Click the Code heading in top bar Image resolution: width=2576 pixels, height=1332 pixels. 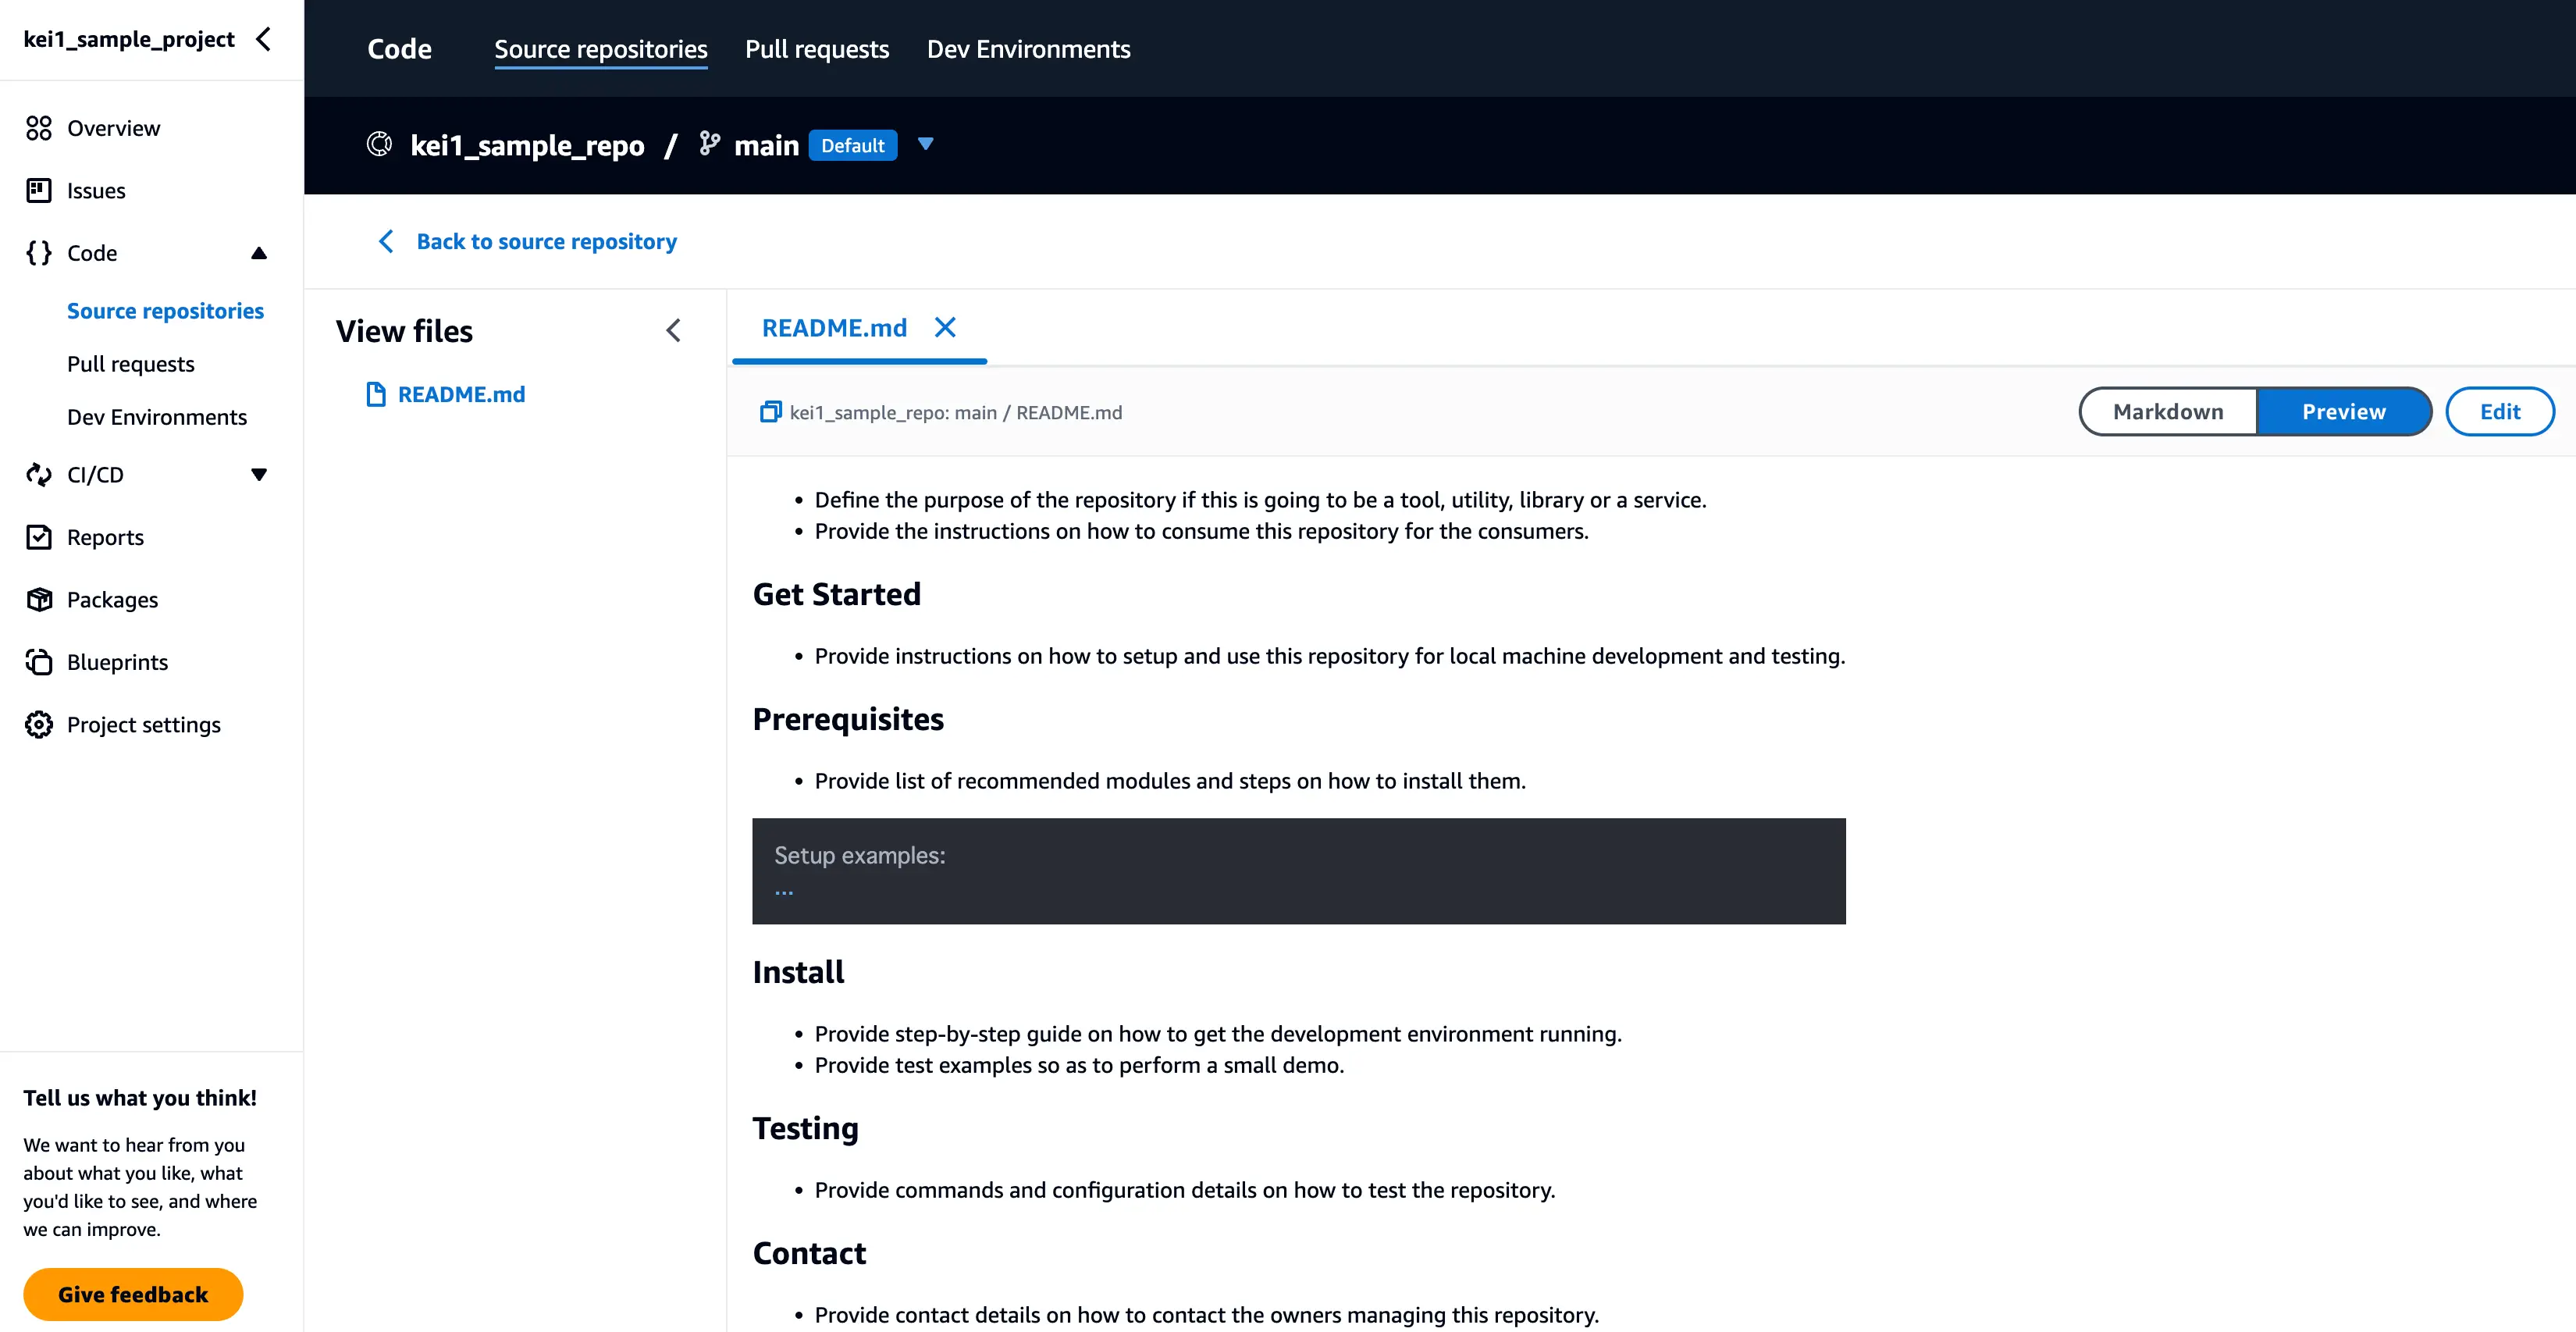pyautogui.click(x=399, y=49)
